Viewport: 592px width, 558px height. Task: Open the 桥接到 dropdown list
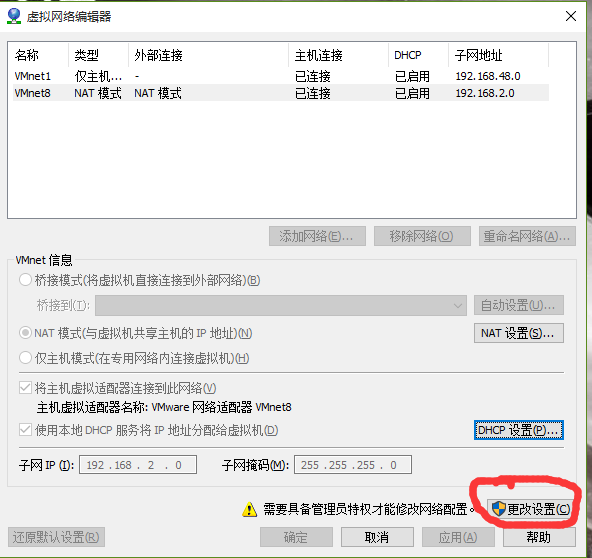[x=281, y=305]
